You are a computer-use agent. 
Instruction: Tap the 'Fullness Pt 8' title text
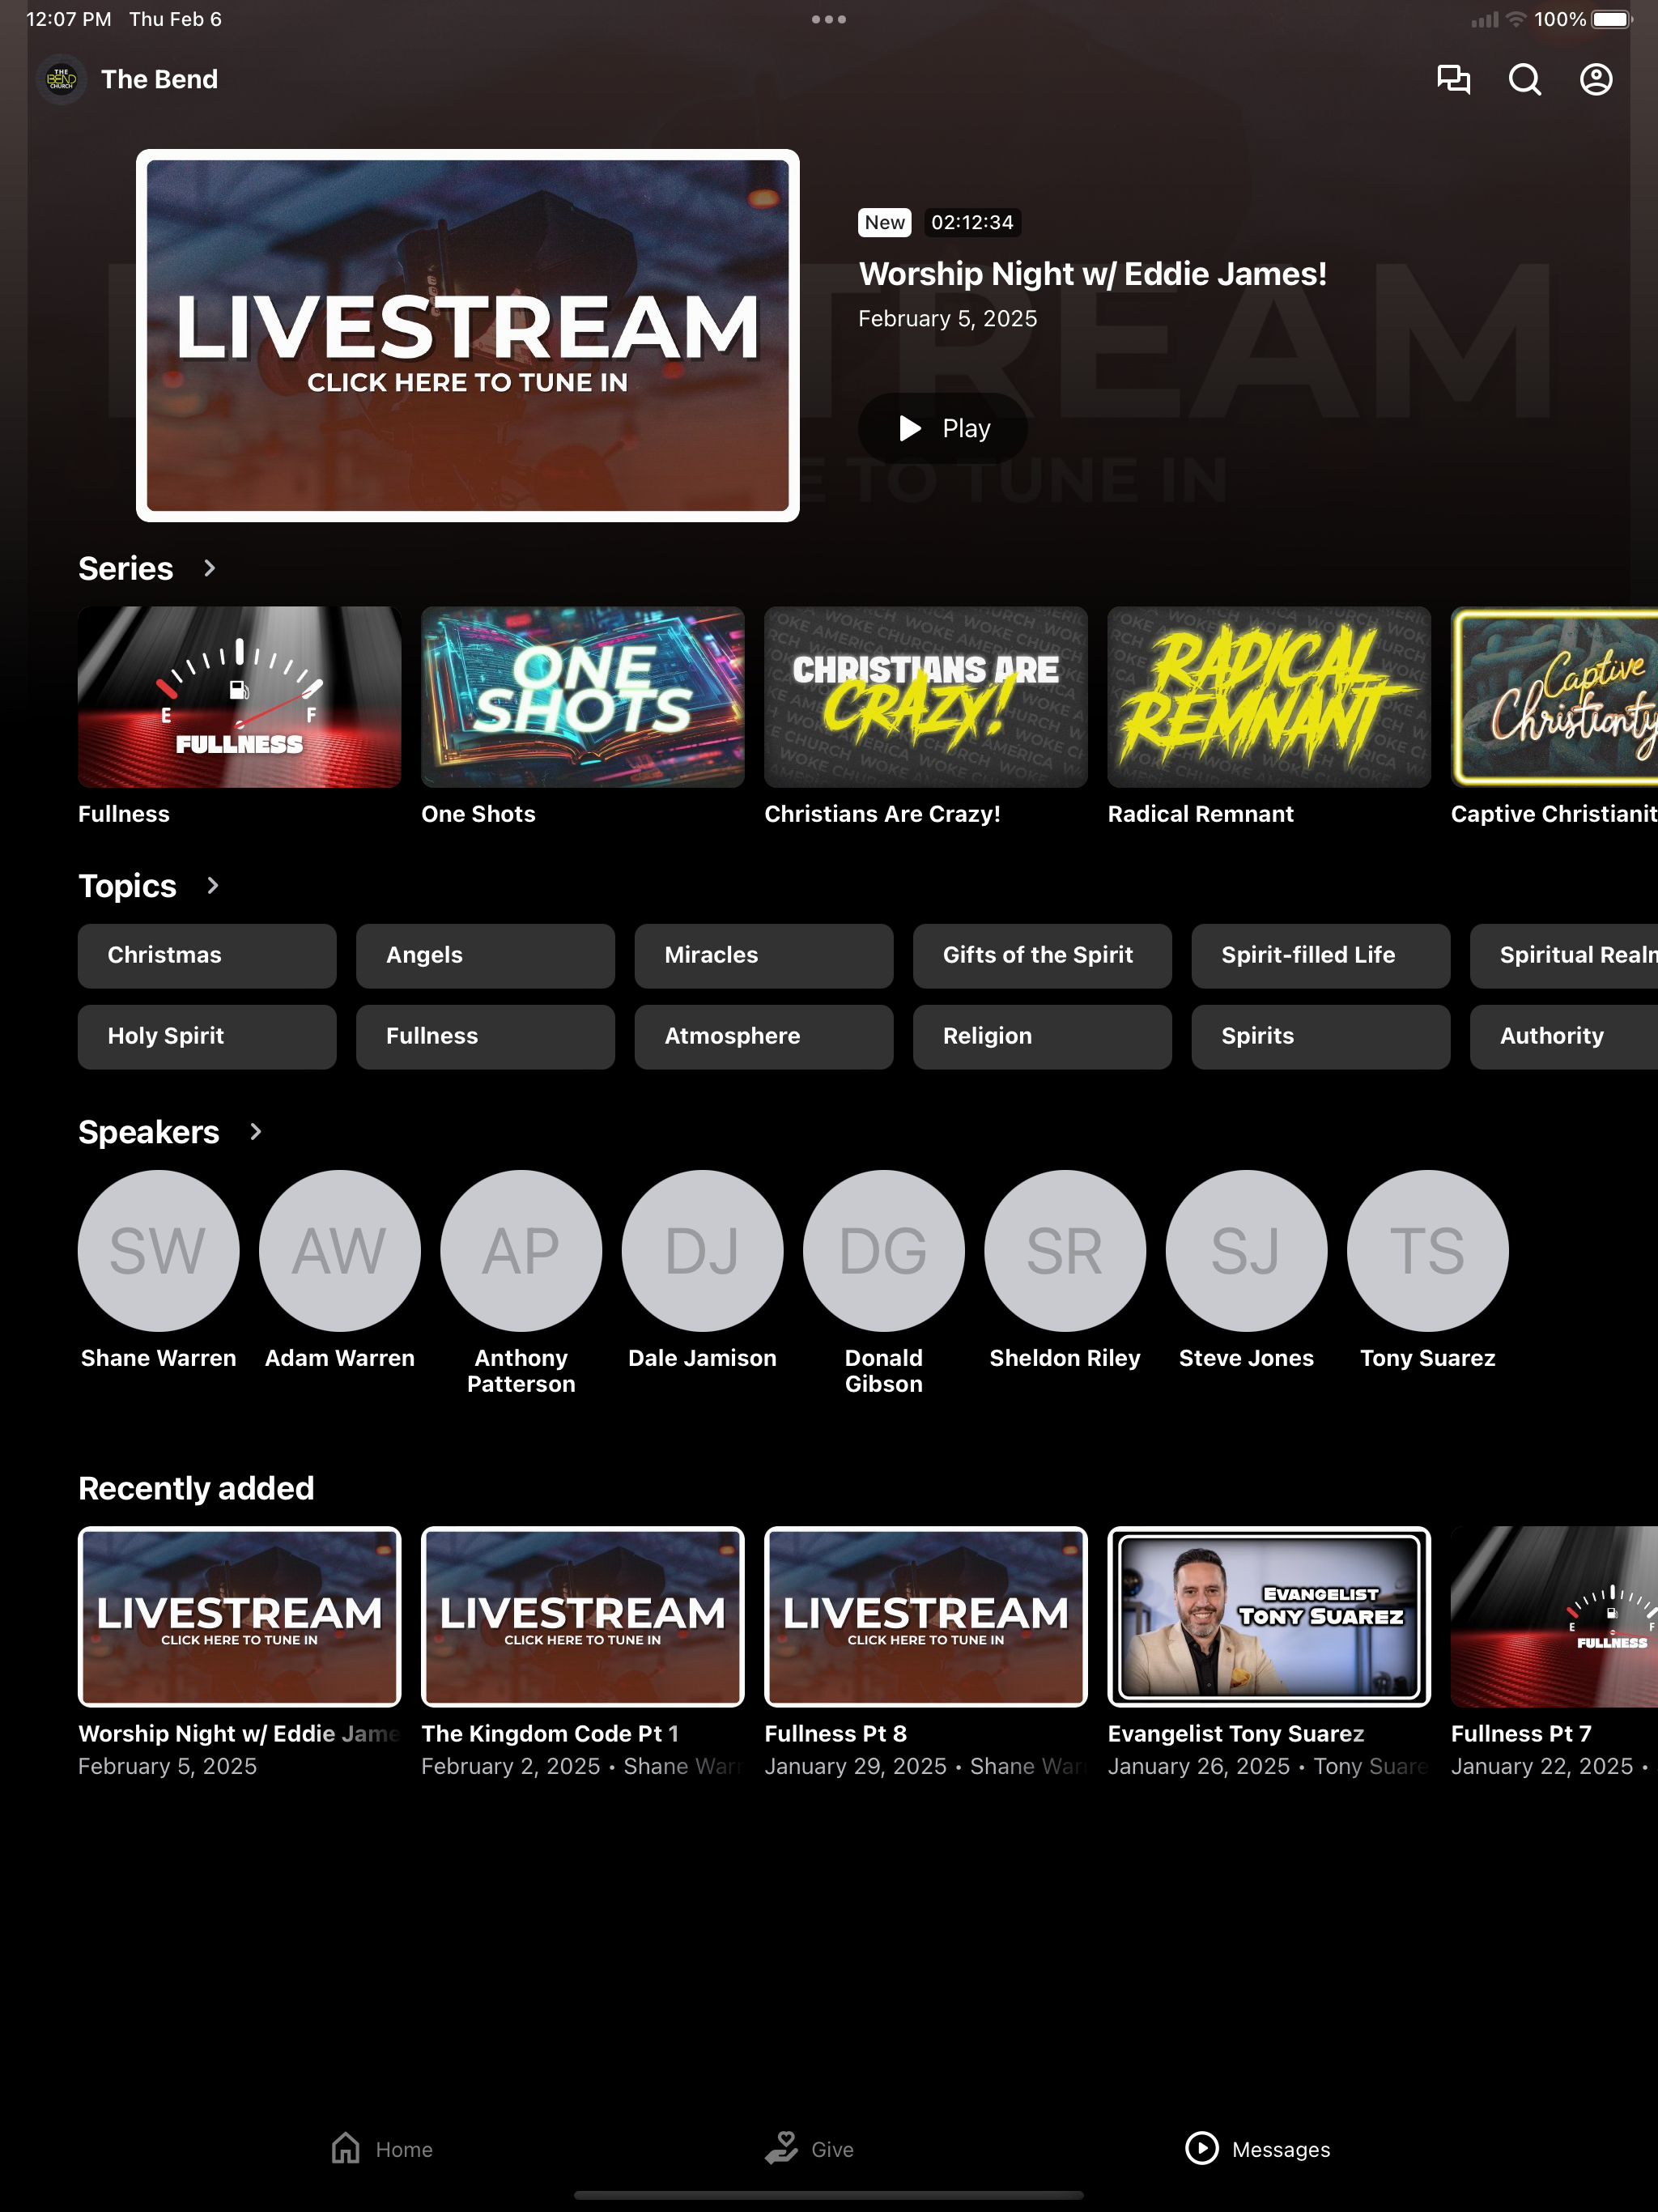(836, 1734)
